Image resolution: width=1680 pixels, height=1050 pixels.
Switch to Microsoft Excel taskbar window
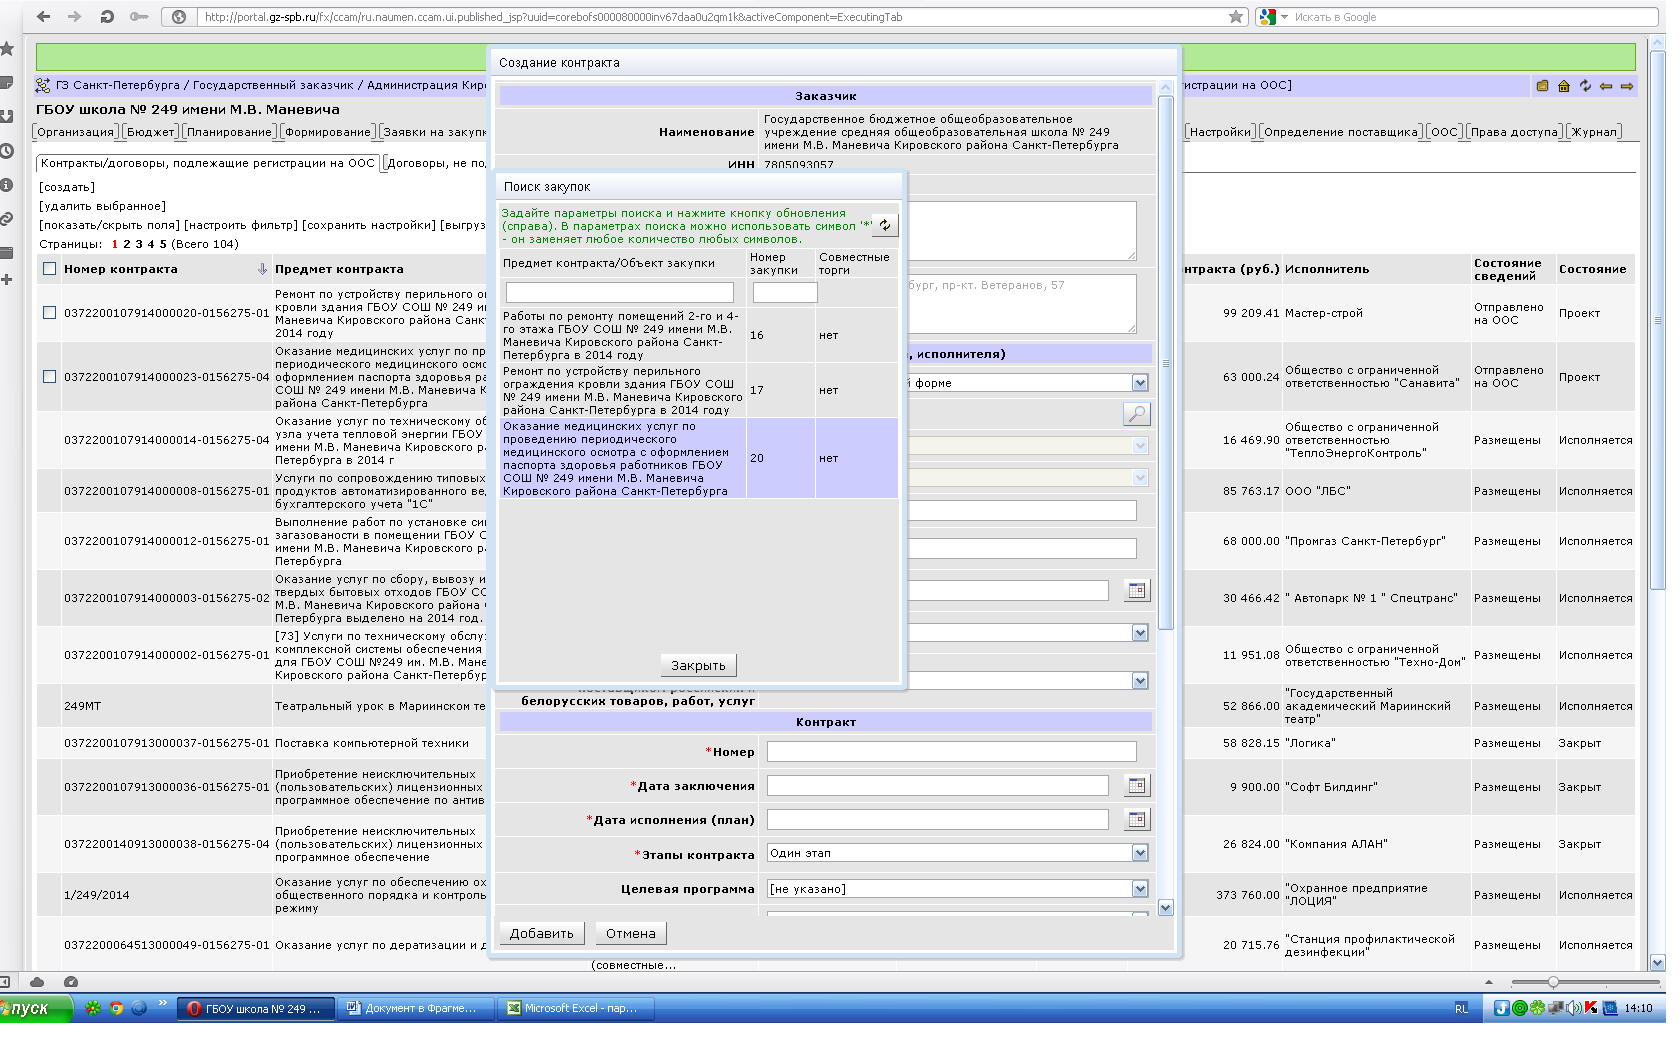(x=578, y=1008)
